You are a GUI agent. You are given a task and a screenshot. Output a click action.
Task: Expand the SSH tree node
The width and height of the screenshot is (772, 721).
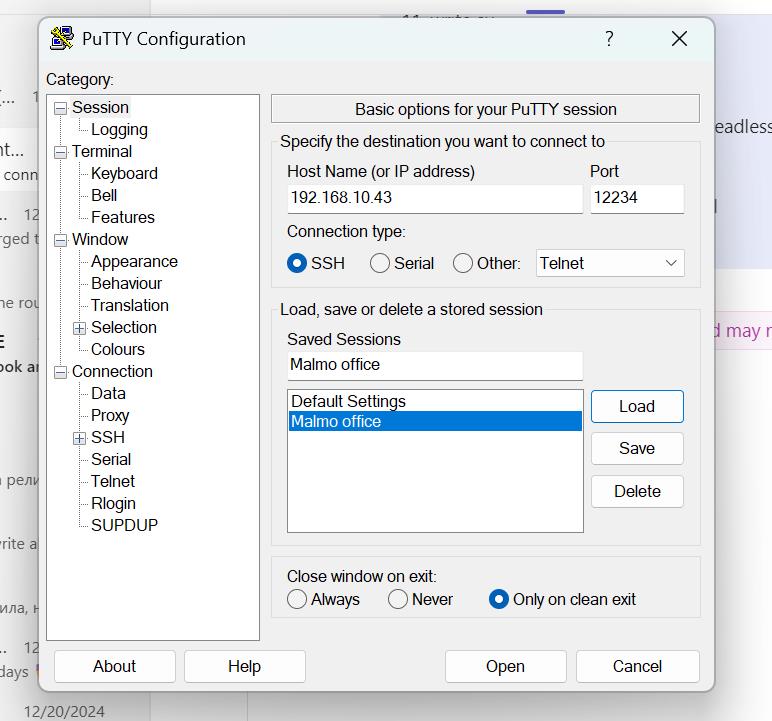click(79, 438)
